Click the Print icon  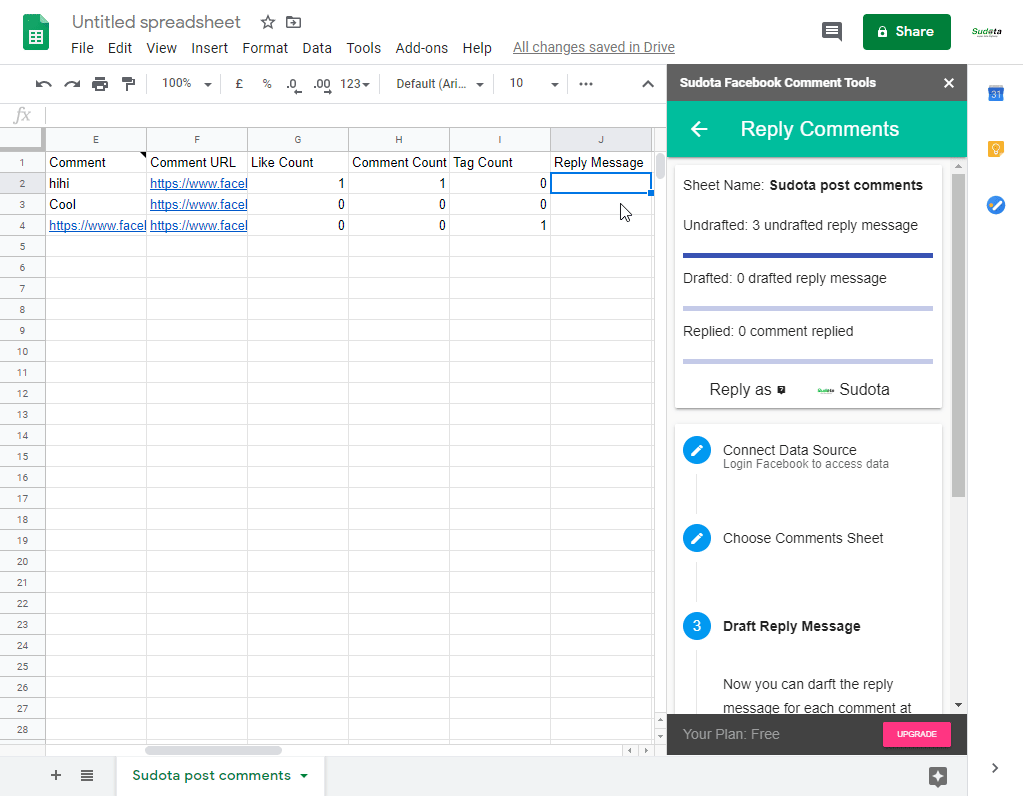[x=100, y=84]
